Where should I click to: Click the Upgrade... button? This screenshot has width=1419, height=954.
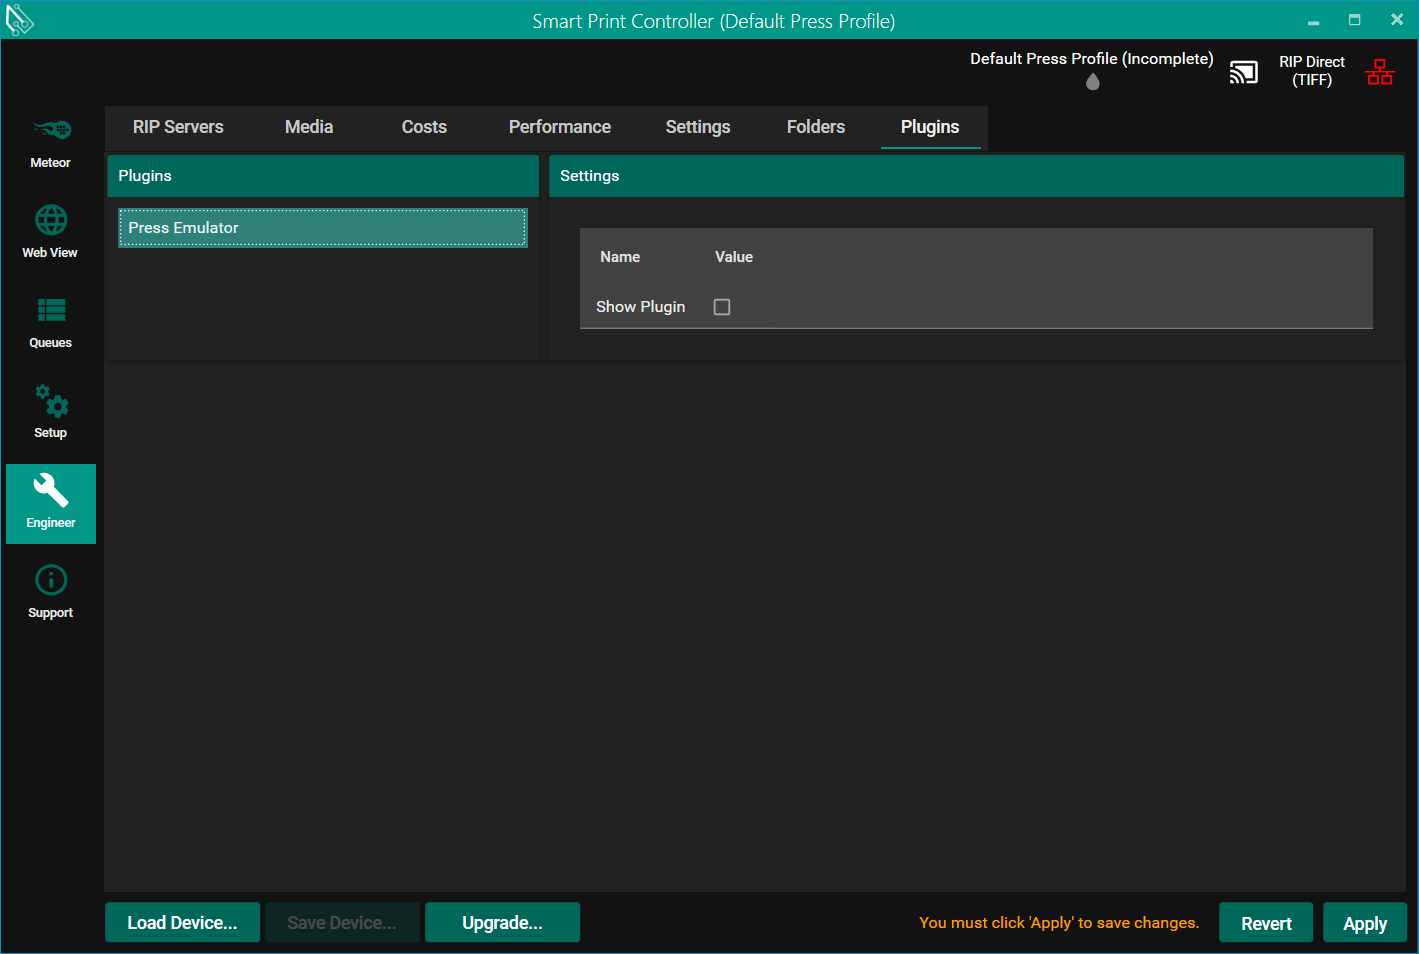click(x=502, y=923)
